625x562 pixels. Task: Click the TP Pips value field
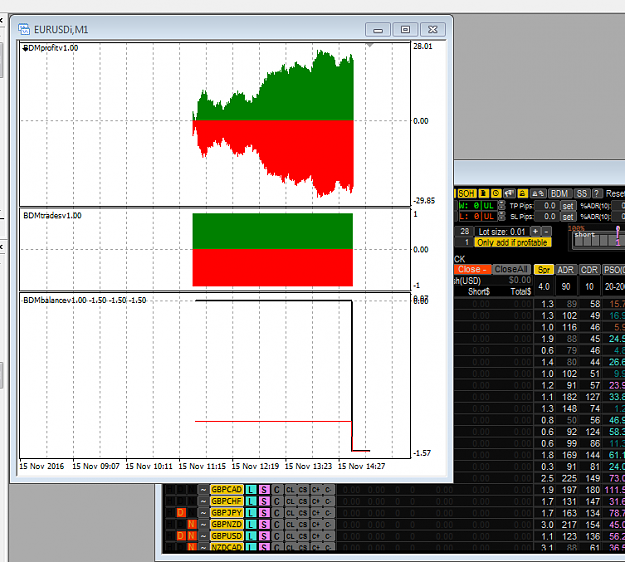coord(547,206)
